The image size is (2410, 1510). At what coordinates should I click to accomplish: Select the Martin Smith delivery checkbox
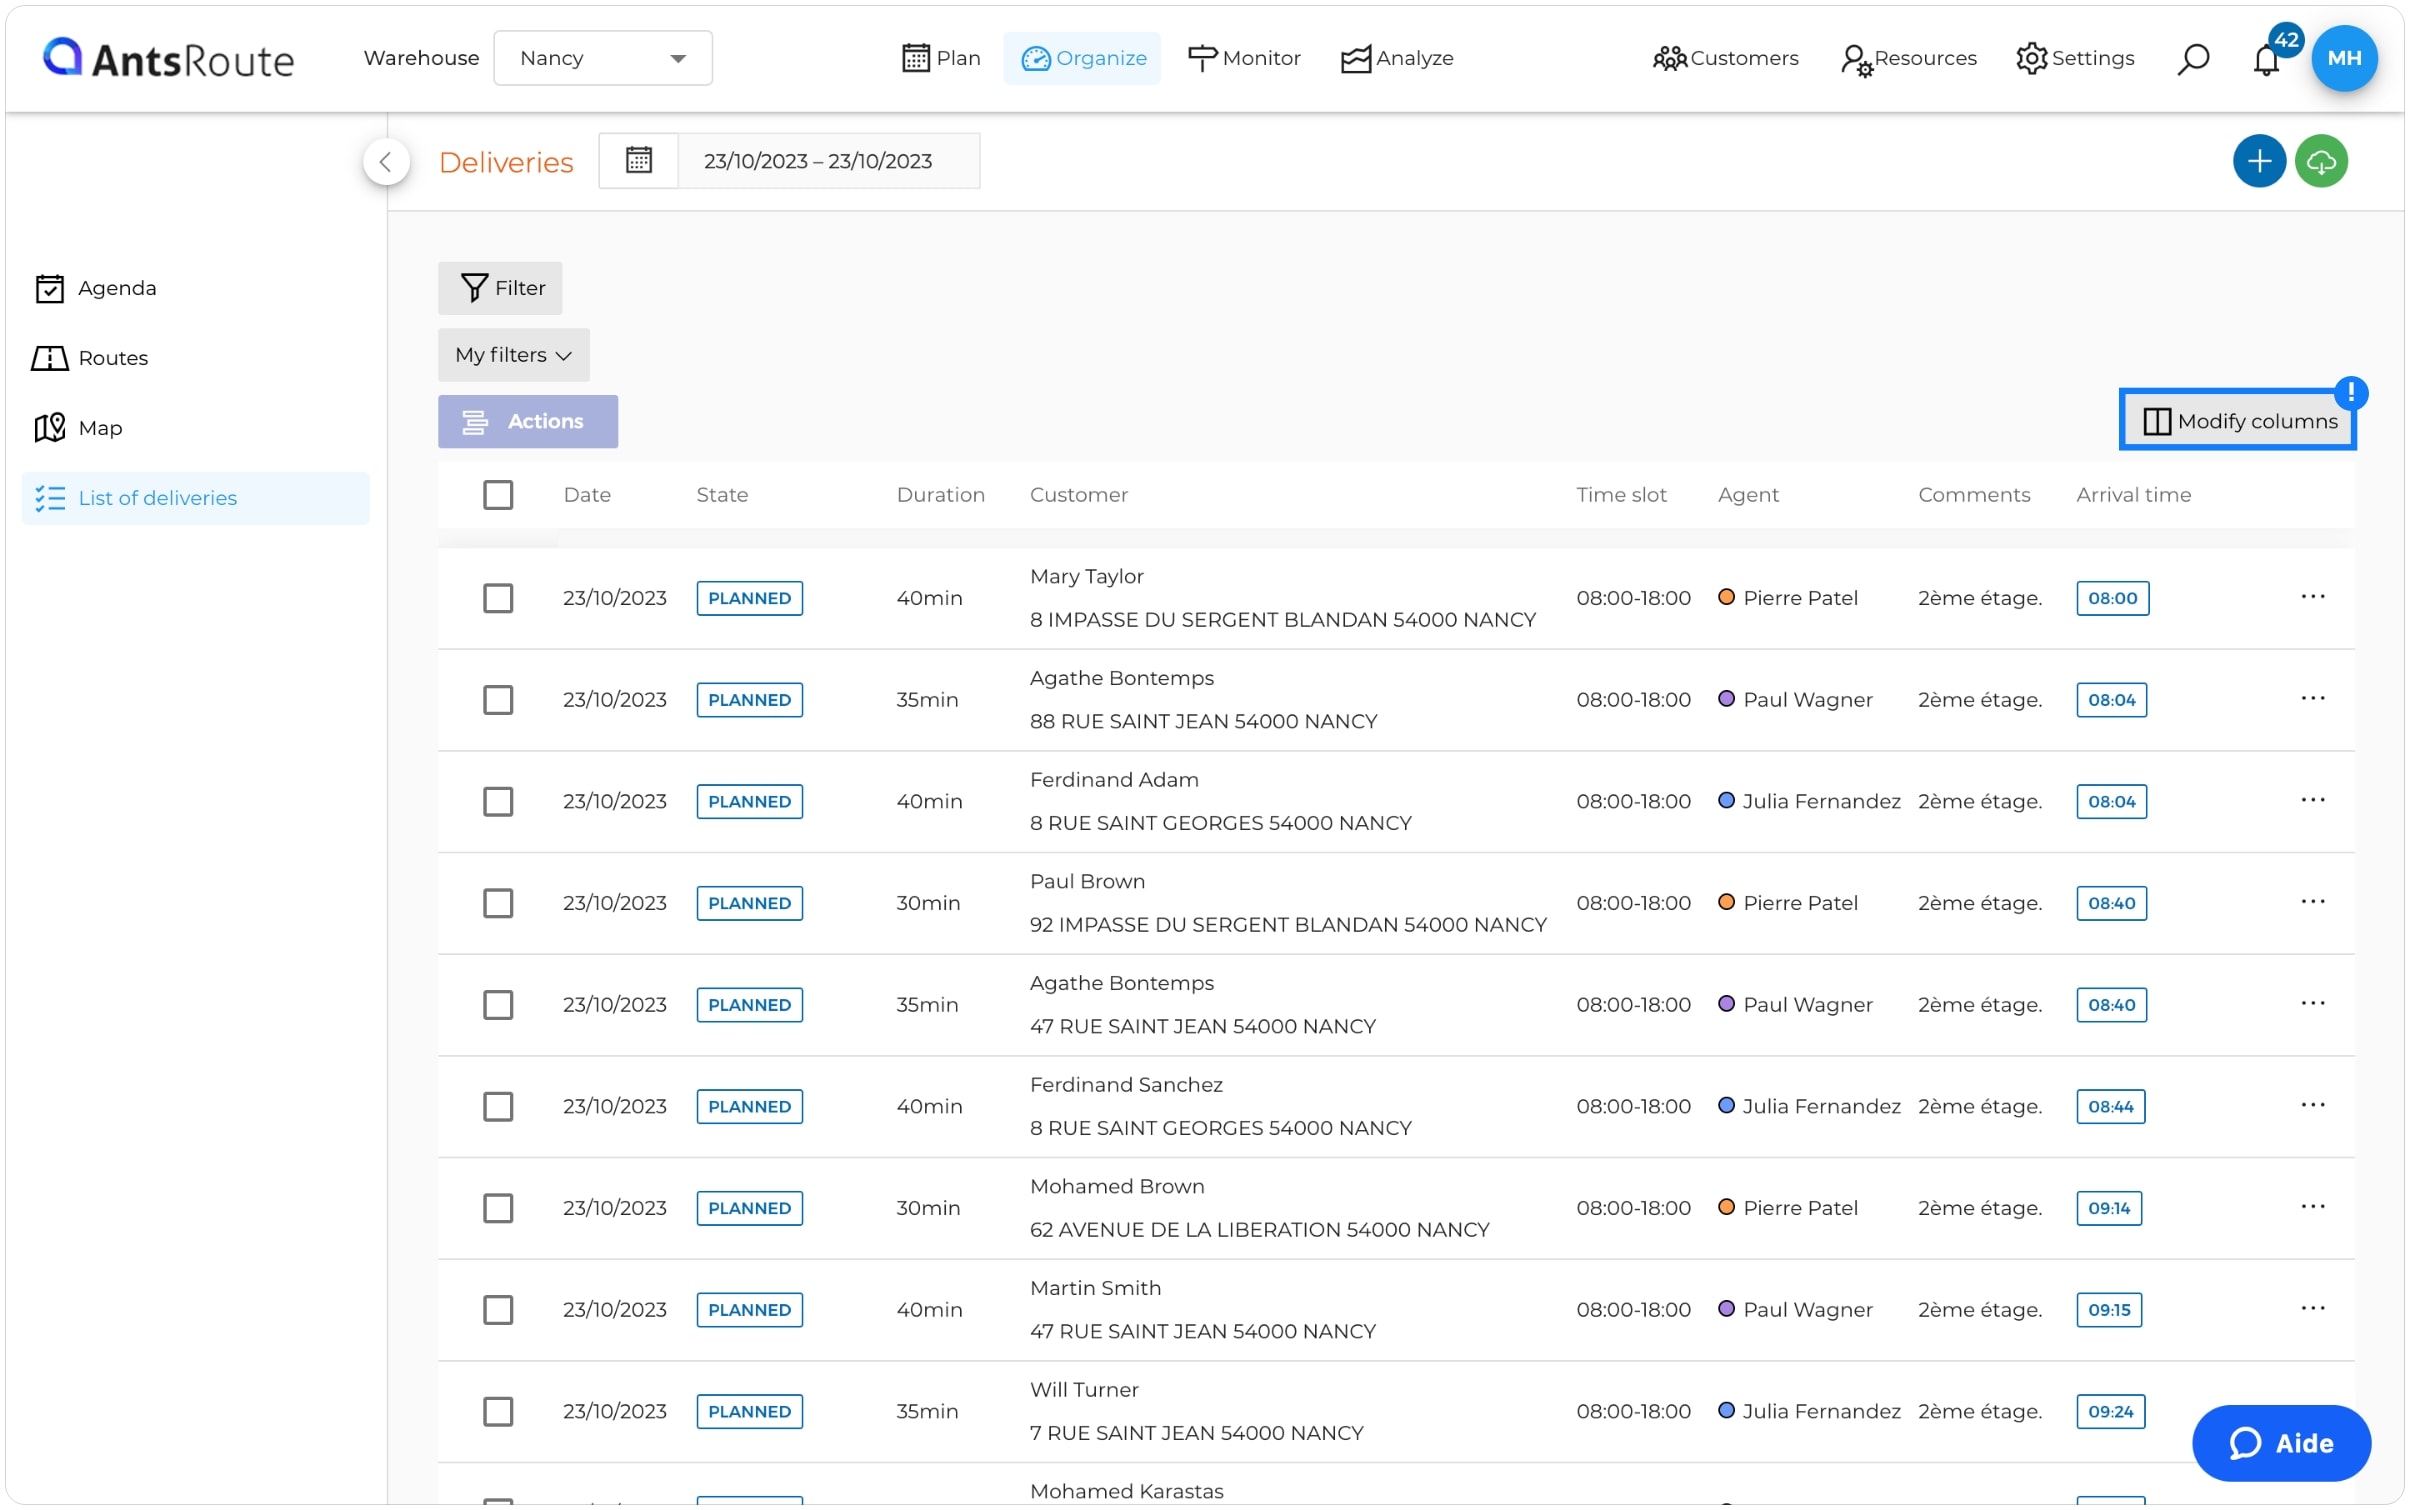pos(498,1310)
